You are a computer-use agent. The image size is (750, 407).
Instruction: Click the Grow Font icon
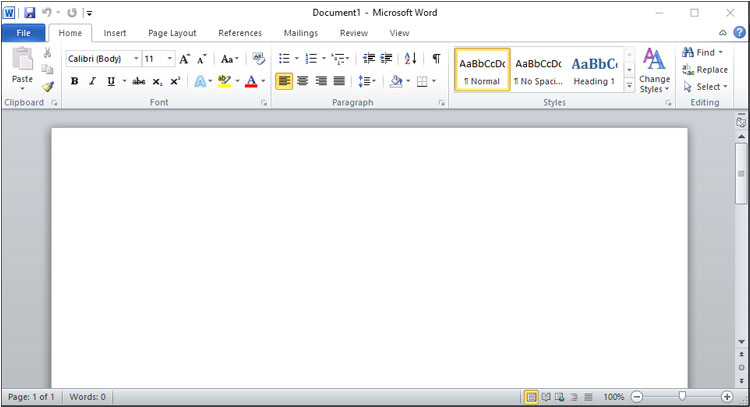[x=185, y=59]
